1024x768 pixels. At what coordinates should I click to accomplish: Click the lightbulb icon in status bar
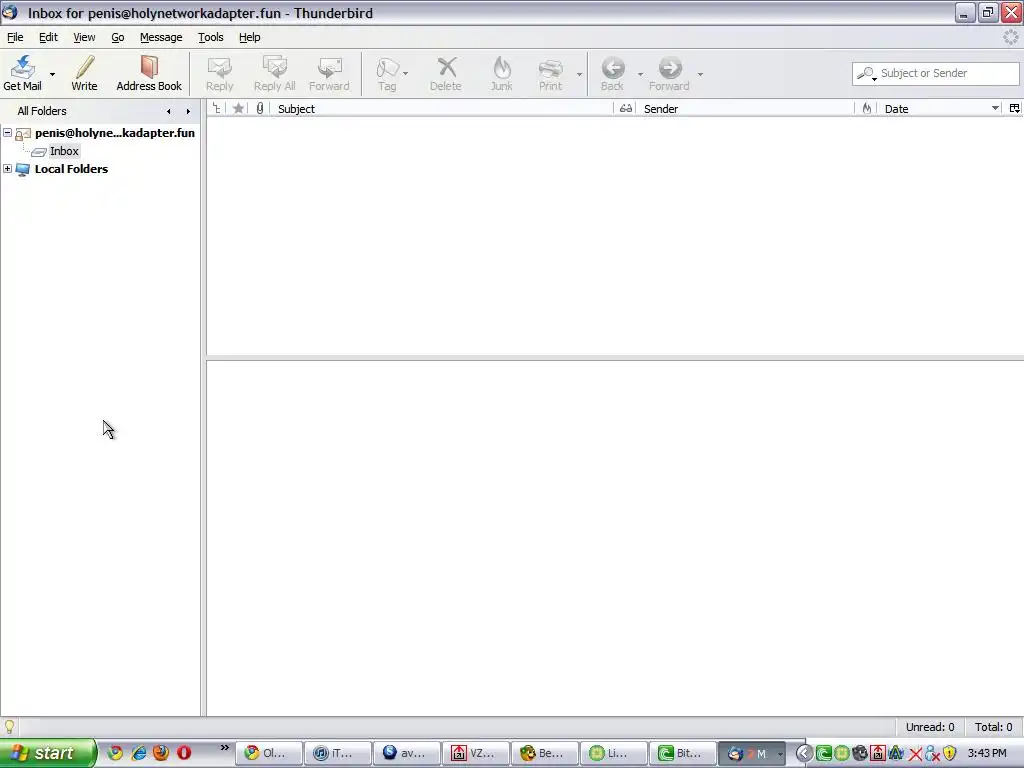[9, 727]
